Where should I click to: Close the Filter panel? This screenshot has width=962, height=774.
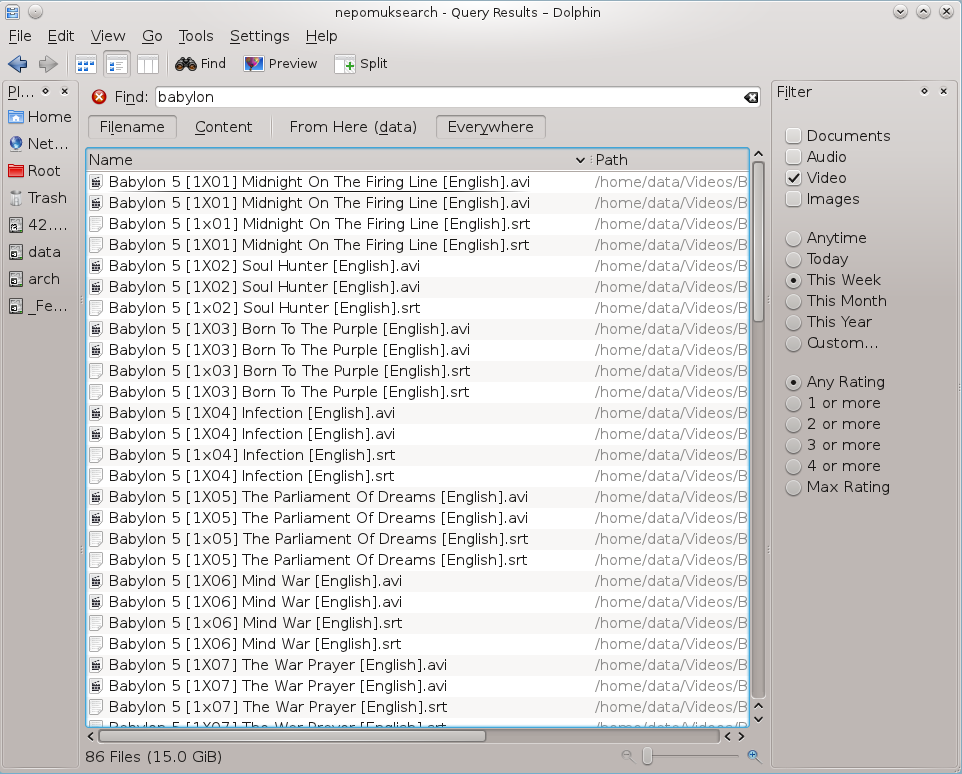[944, 91]
